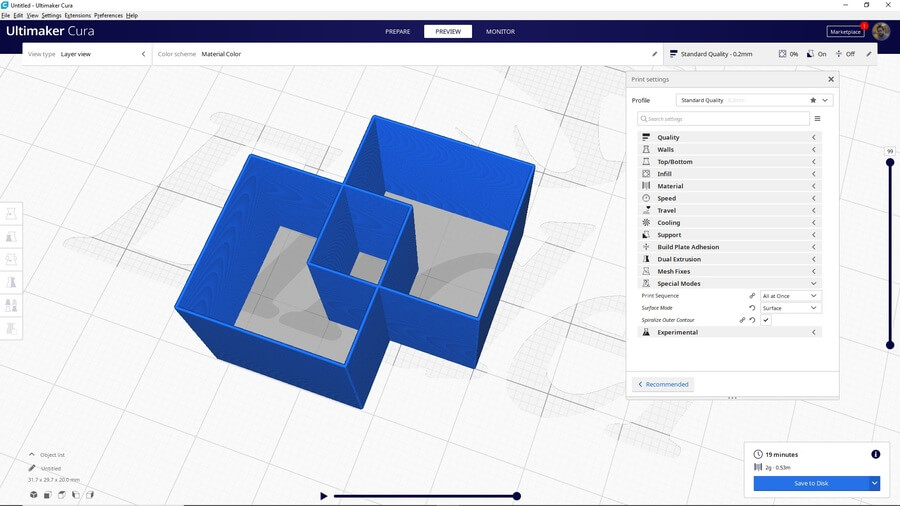Expand the Walls settings category

(x=730, y=149)
